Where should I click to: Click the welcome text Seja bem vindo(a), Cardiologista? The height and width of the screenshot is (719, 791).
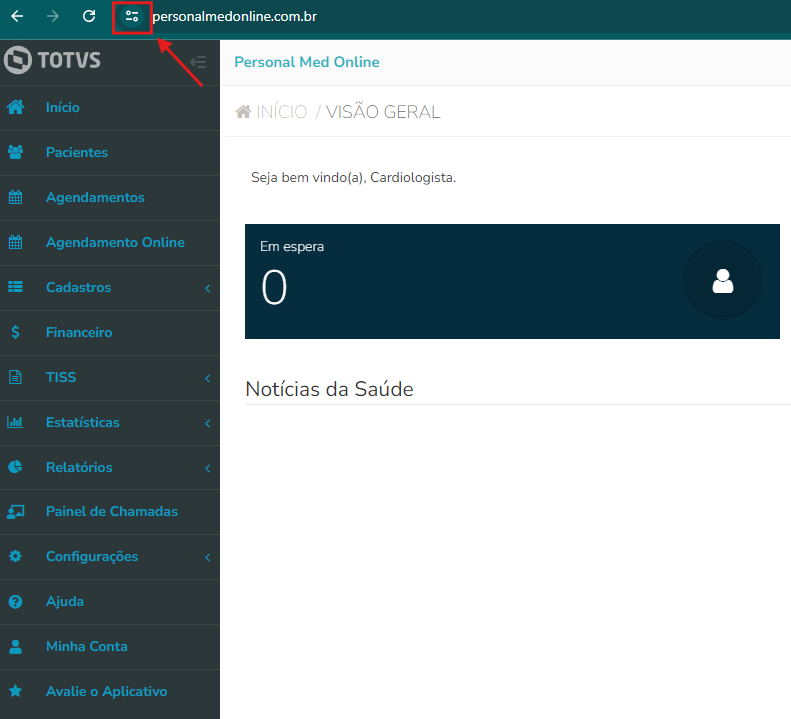point(354,178)
